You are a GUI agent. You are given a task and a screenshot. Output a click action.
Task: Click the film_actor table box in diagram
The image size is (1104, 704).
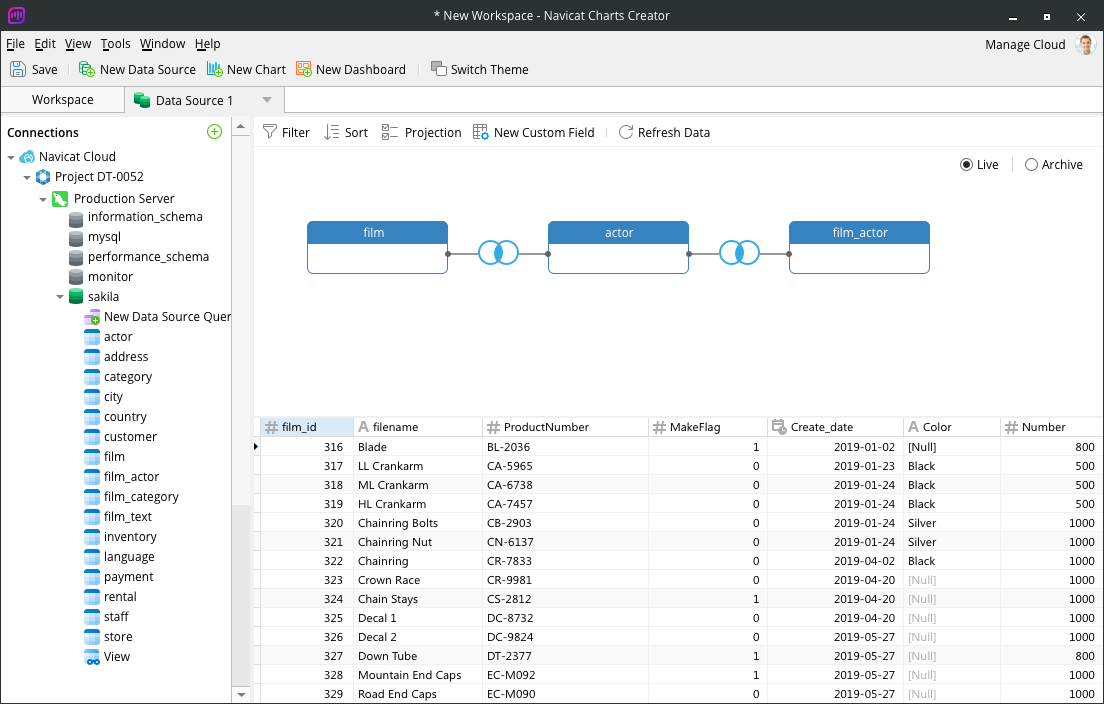(859, 247)
